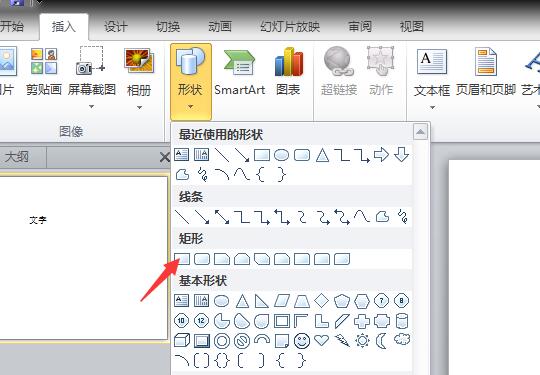Select elbow connector in 线条 section
540x375 pixels.
coord(242,217)
